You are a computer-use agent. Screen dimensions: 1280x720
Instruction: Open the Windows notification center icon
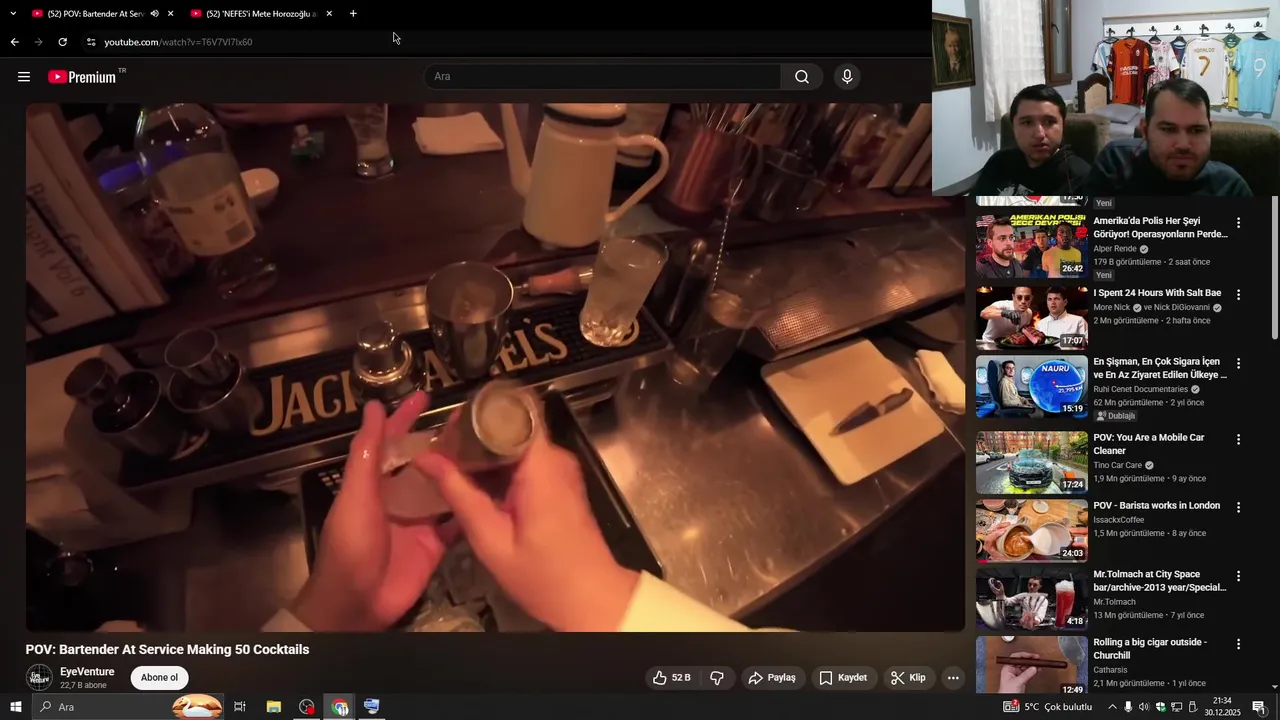1259,707
